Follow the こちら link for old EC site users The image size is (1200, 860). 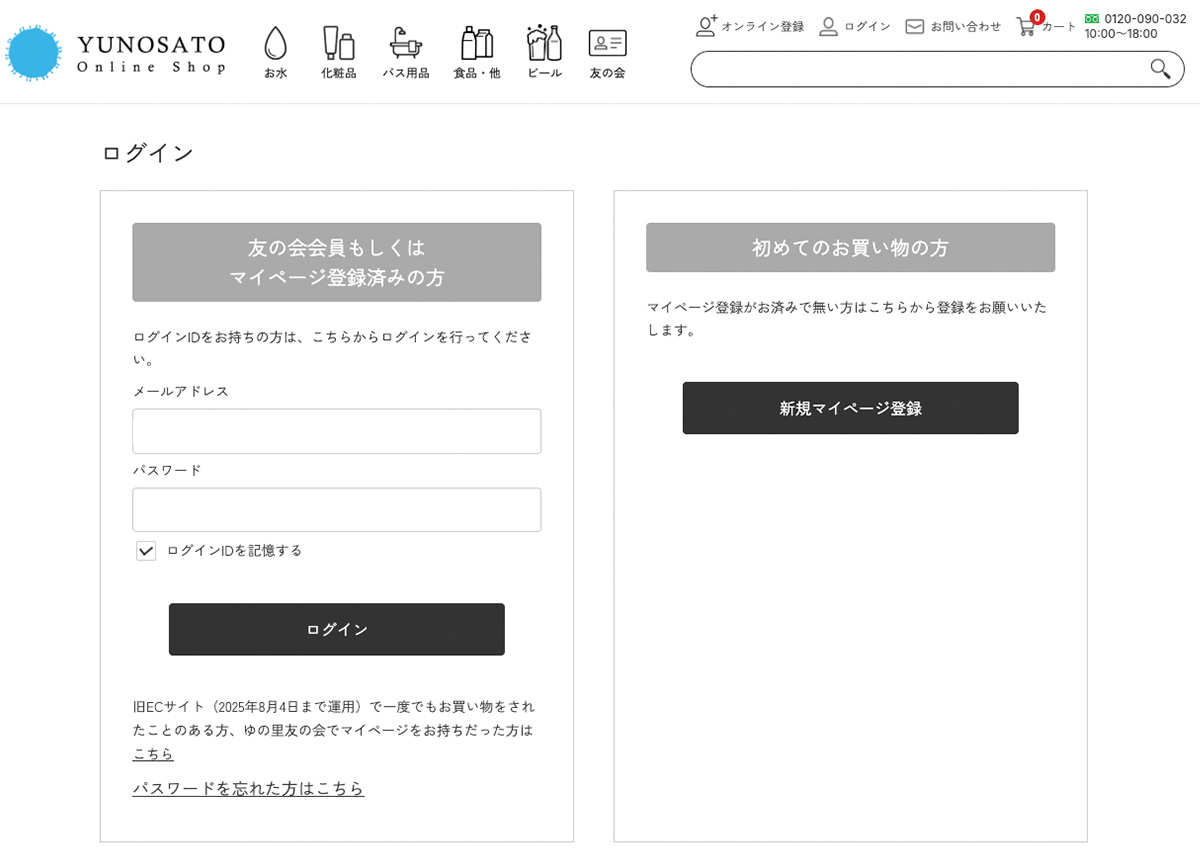pos(153,754)
